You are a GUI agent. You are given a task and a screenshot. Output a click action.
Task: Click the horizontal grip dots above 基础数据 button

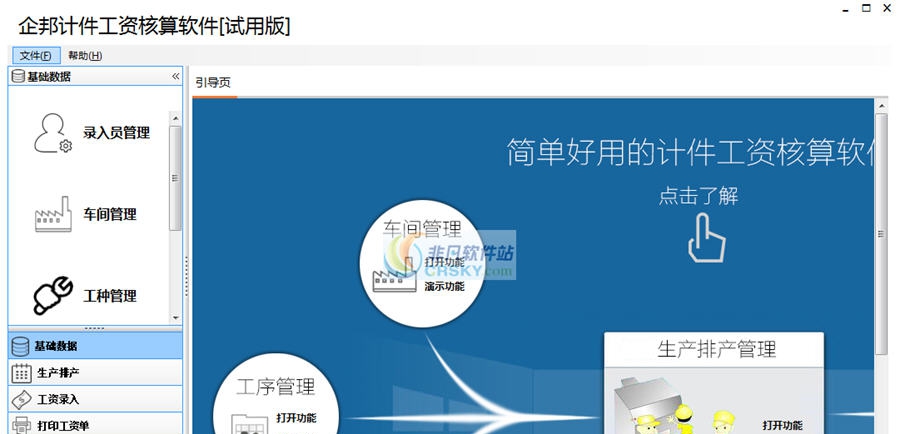pyautogui.click(x=95, y=328)
